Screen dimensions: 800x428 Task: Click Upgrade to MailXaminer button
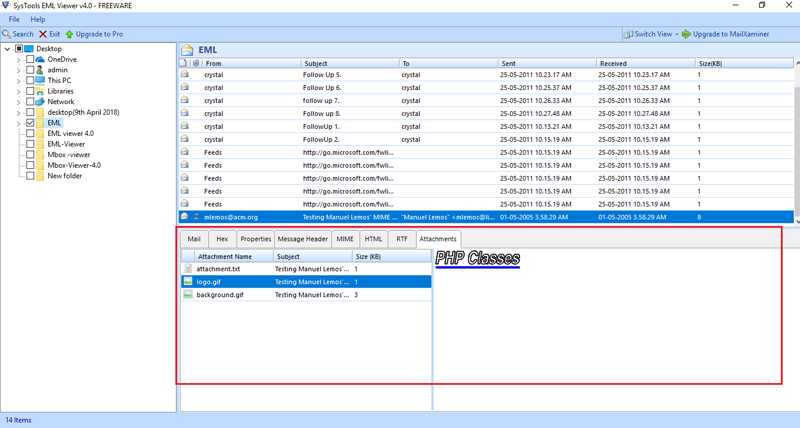725,34
